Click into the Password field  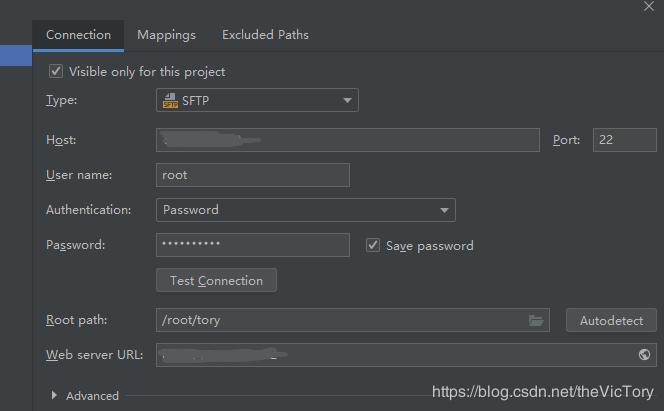(253, 245)
